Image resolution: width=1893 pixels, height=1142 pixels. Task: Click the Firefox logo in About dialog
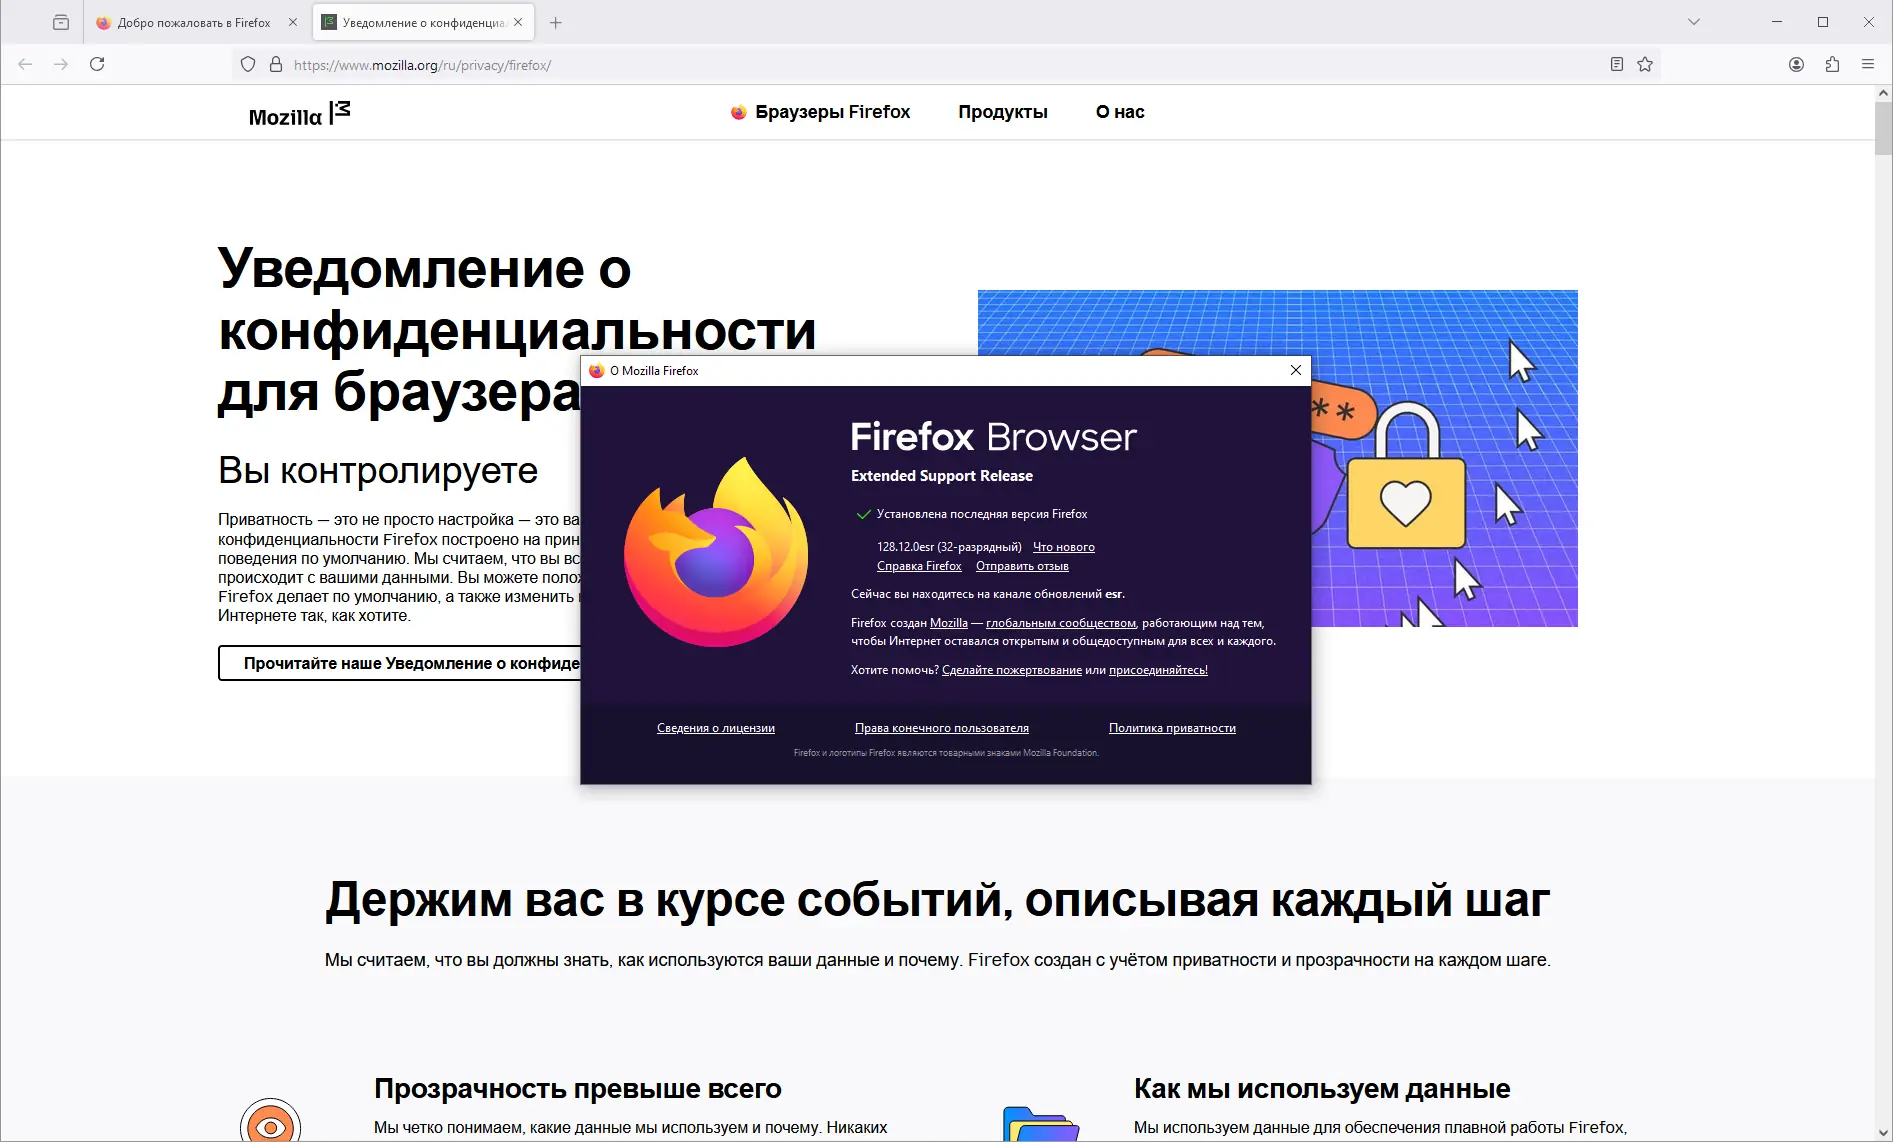pyautogui.click(x=716, y=552)
